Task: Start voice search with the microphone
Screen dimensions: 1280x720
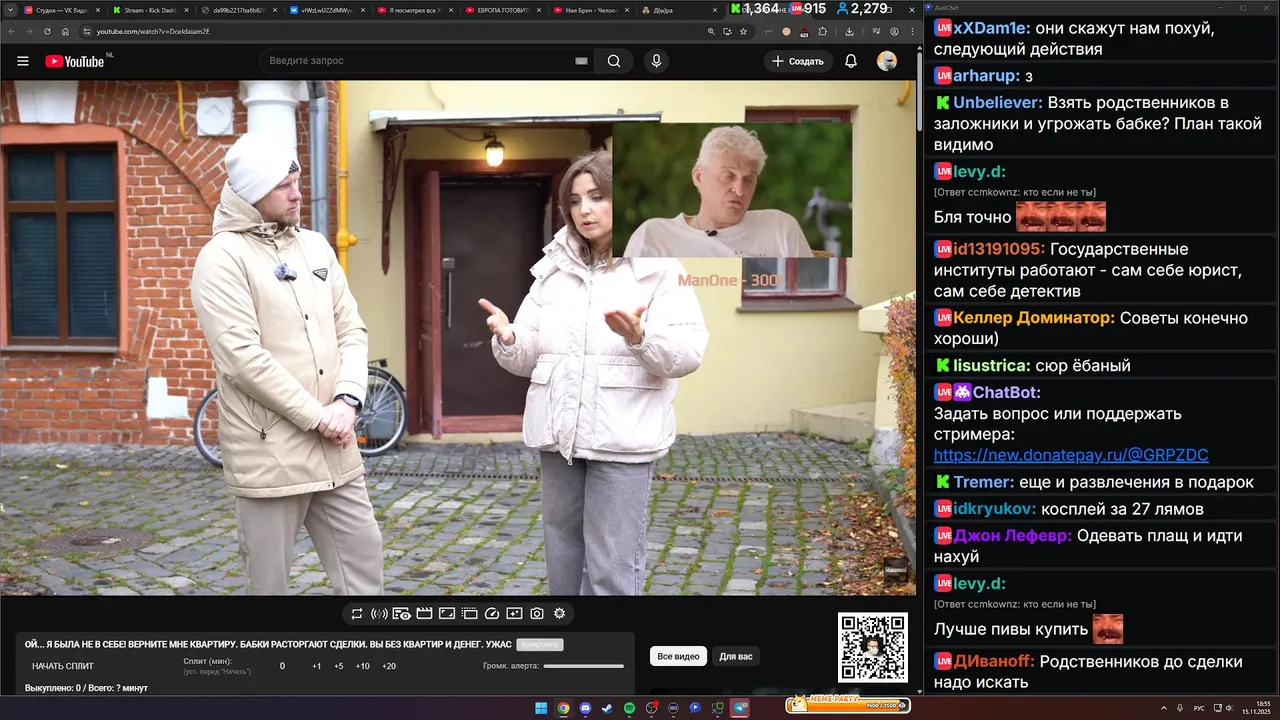Action: pyautogui.click(x=656, y=61)
